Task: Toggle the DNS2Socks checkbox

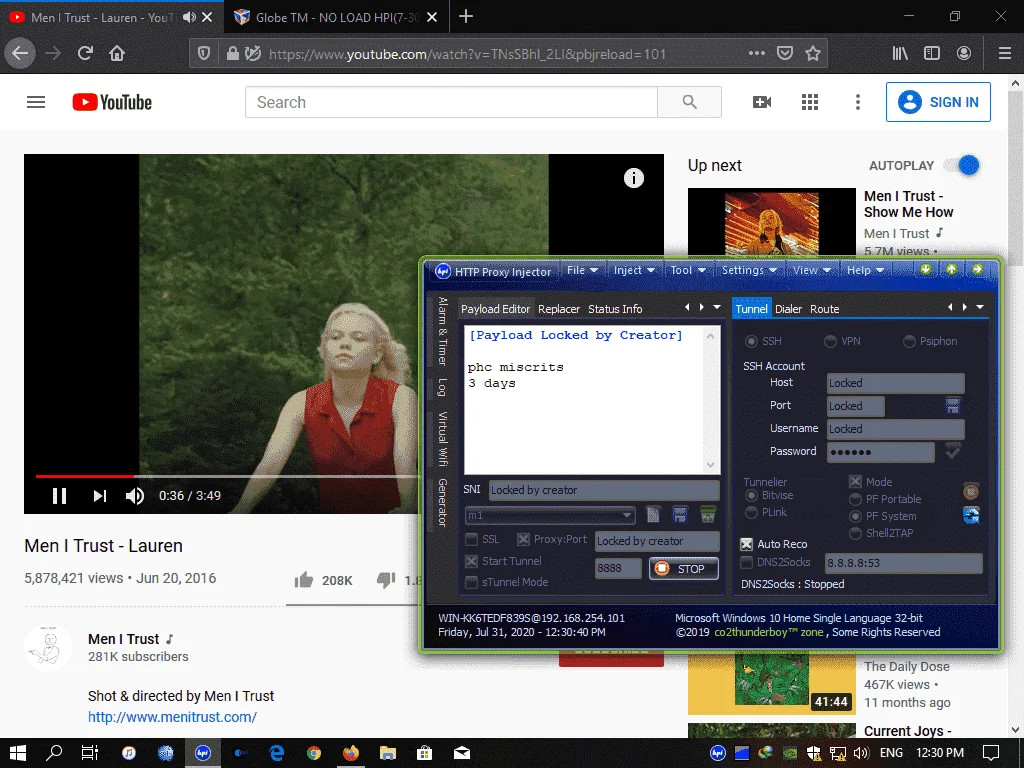Action: (746, 562)
